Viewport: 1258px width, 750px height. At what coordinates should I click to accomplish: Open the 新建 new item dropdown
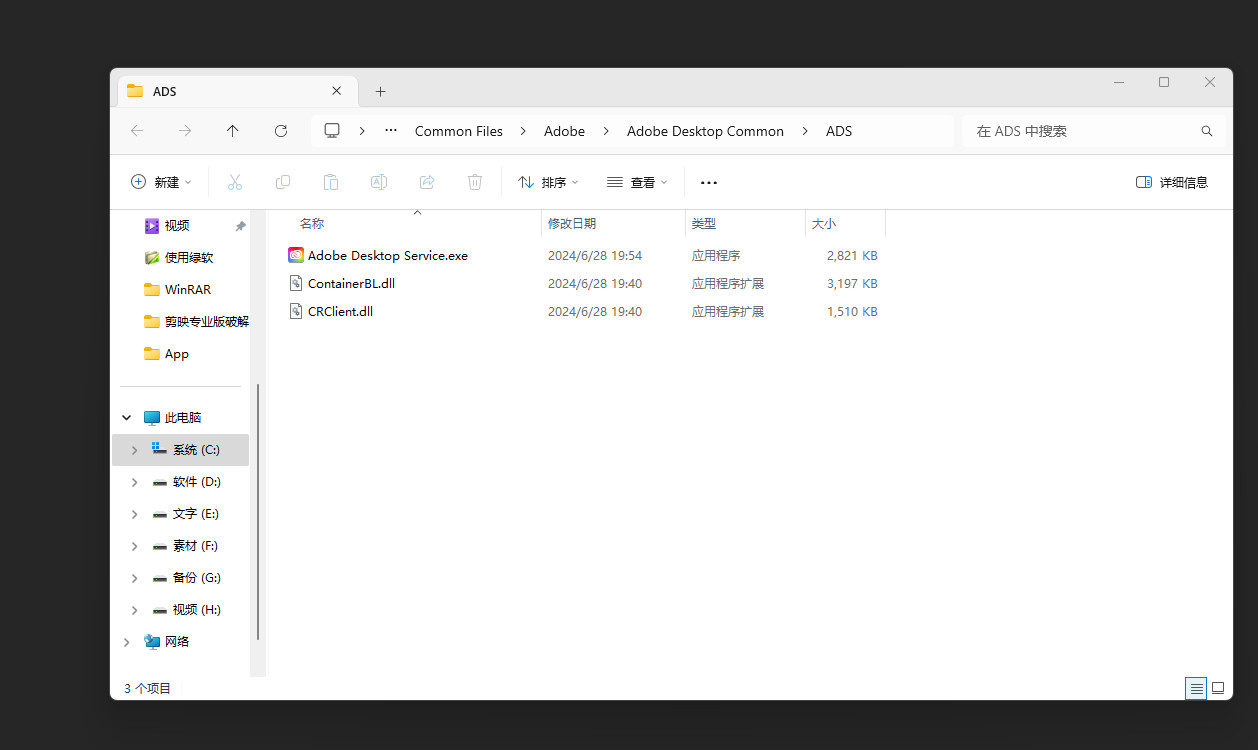[x=161, y=182]
